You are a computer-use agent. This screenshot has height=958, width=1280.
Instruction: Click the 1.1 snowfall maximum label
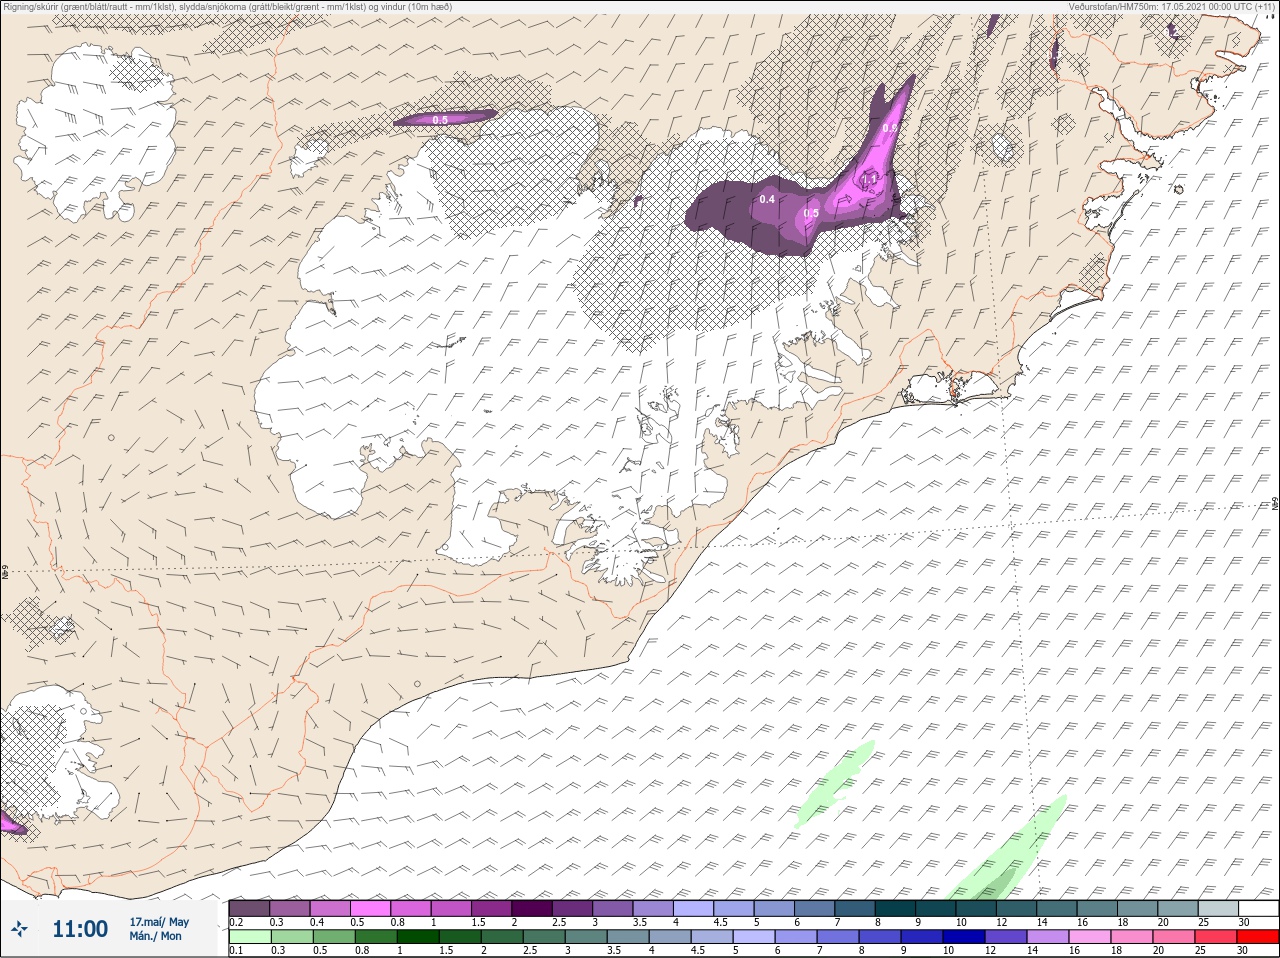pyautogui.click(x=870, y=179)
